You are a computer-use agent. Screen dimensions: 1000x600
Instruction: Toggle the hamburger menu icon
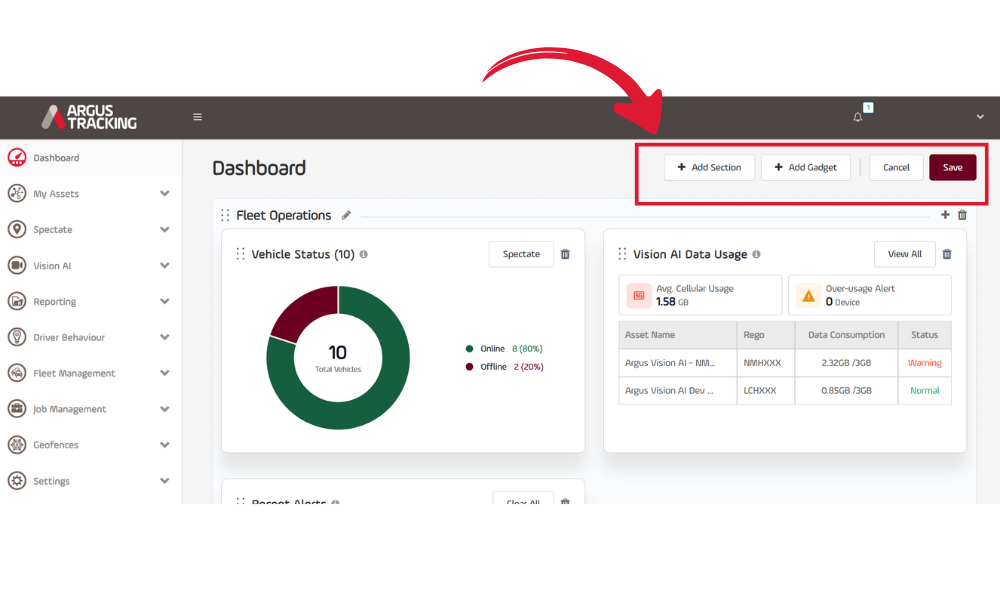198,117
